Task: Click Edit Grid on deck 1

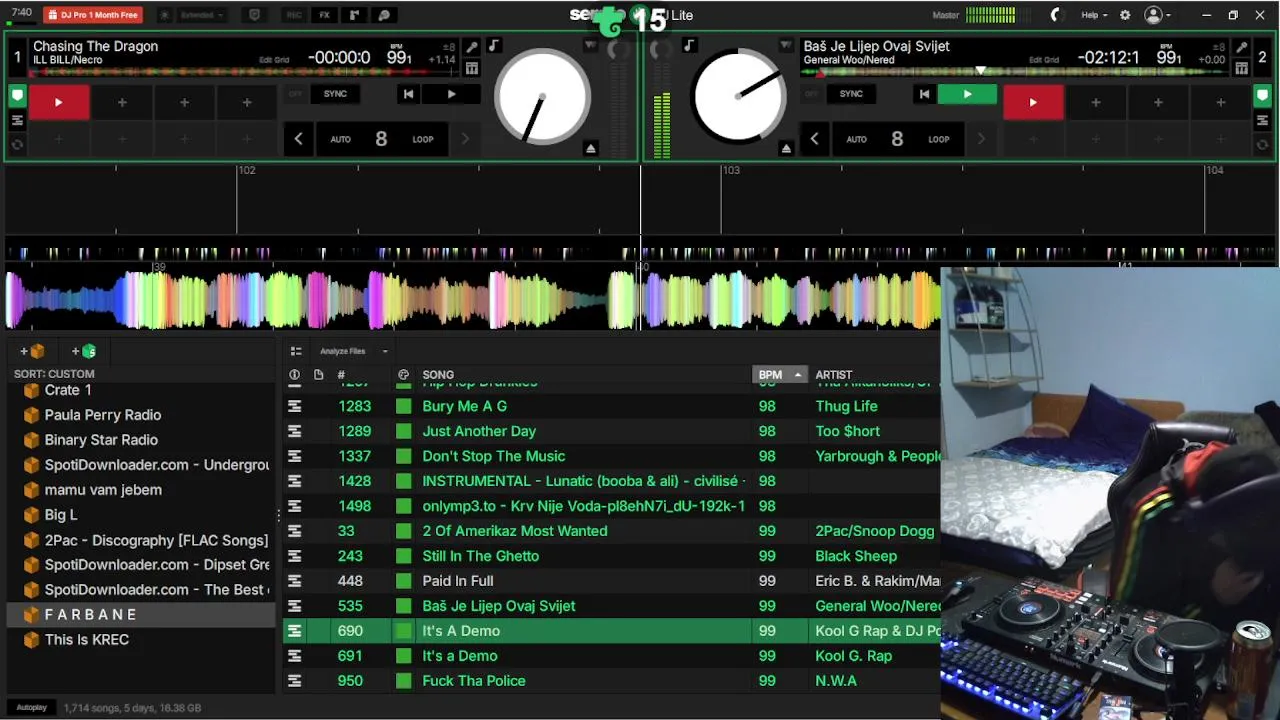Action: pyautogui.click(x=274, y=60)
